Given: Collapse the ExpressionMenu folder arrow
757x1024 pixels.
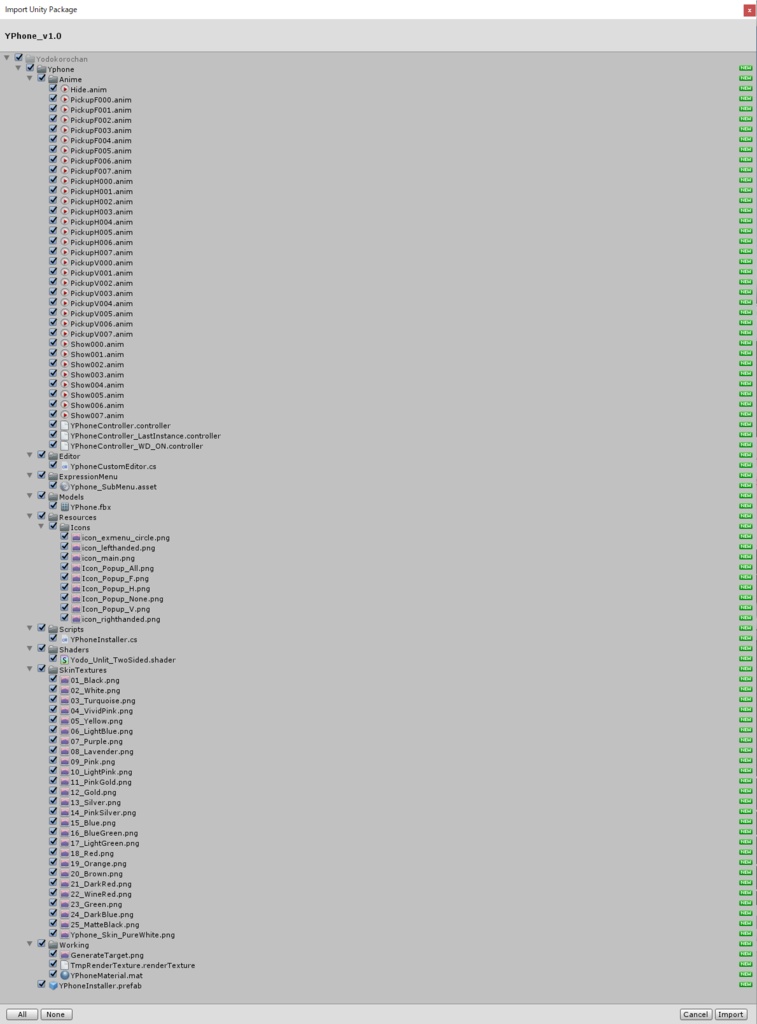Looking at the screenshot, I should click(30, 476).
